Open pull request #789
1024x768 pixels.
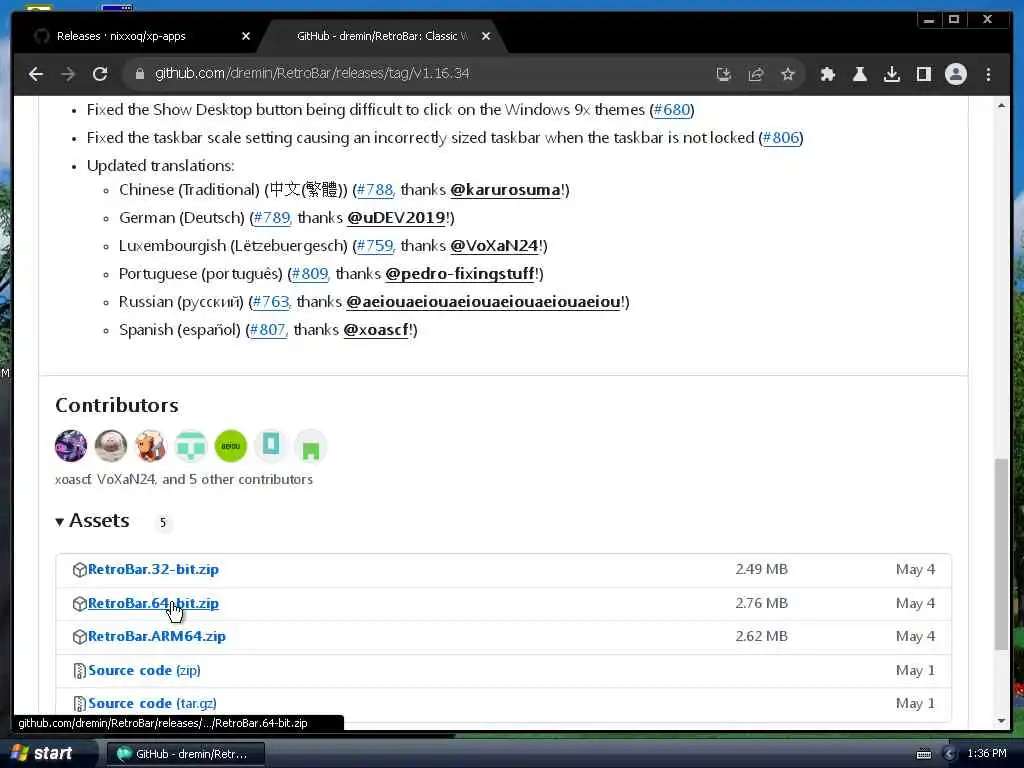272,218
